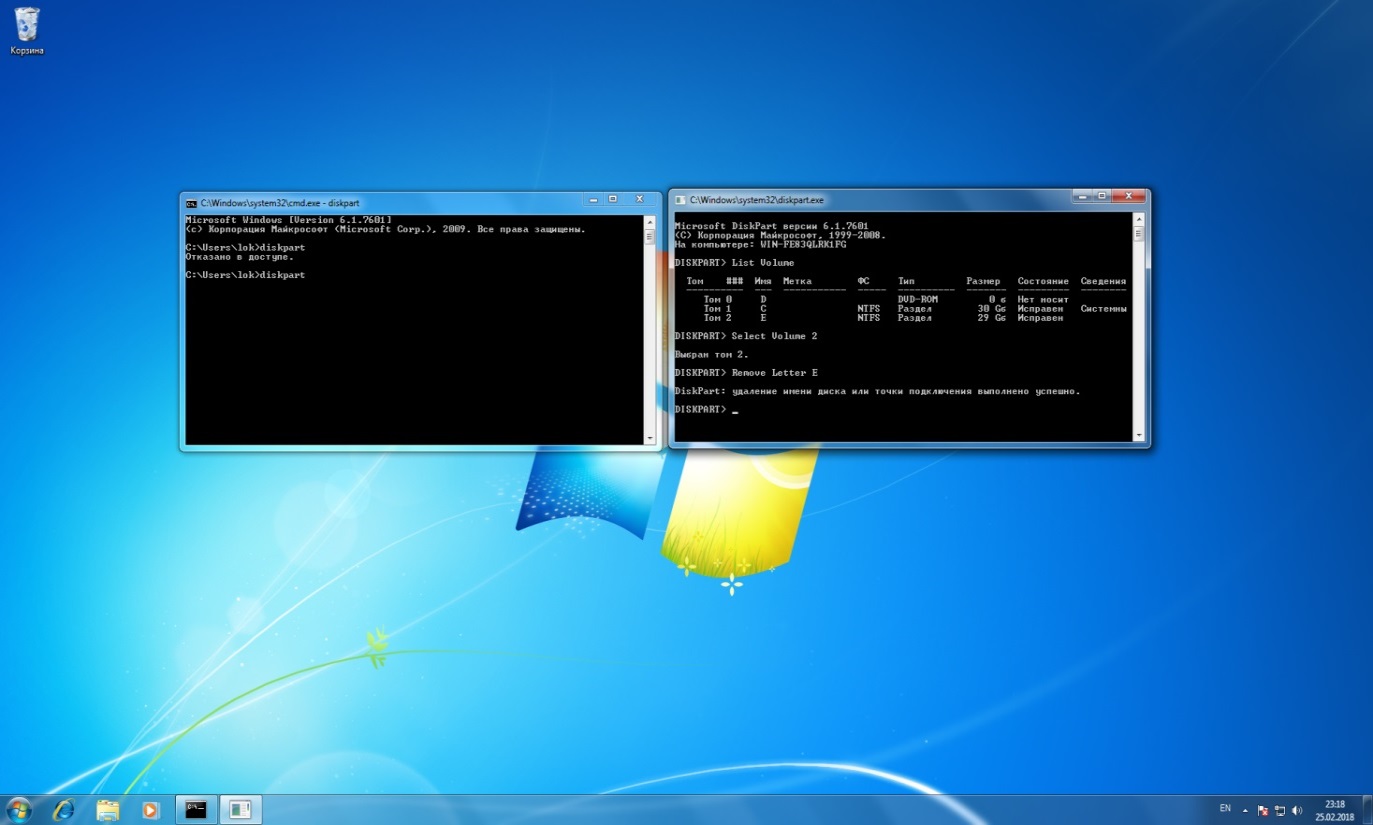Close the diskpart.exe window
The height and width of the screenshot is (825, 1373).
tap(1129, 196)
